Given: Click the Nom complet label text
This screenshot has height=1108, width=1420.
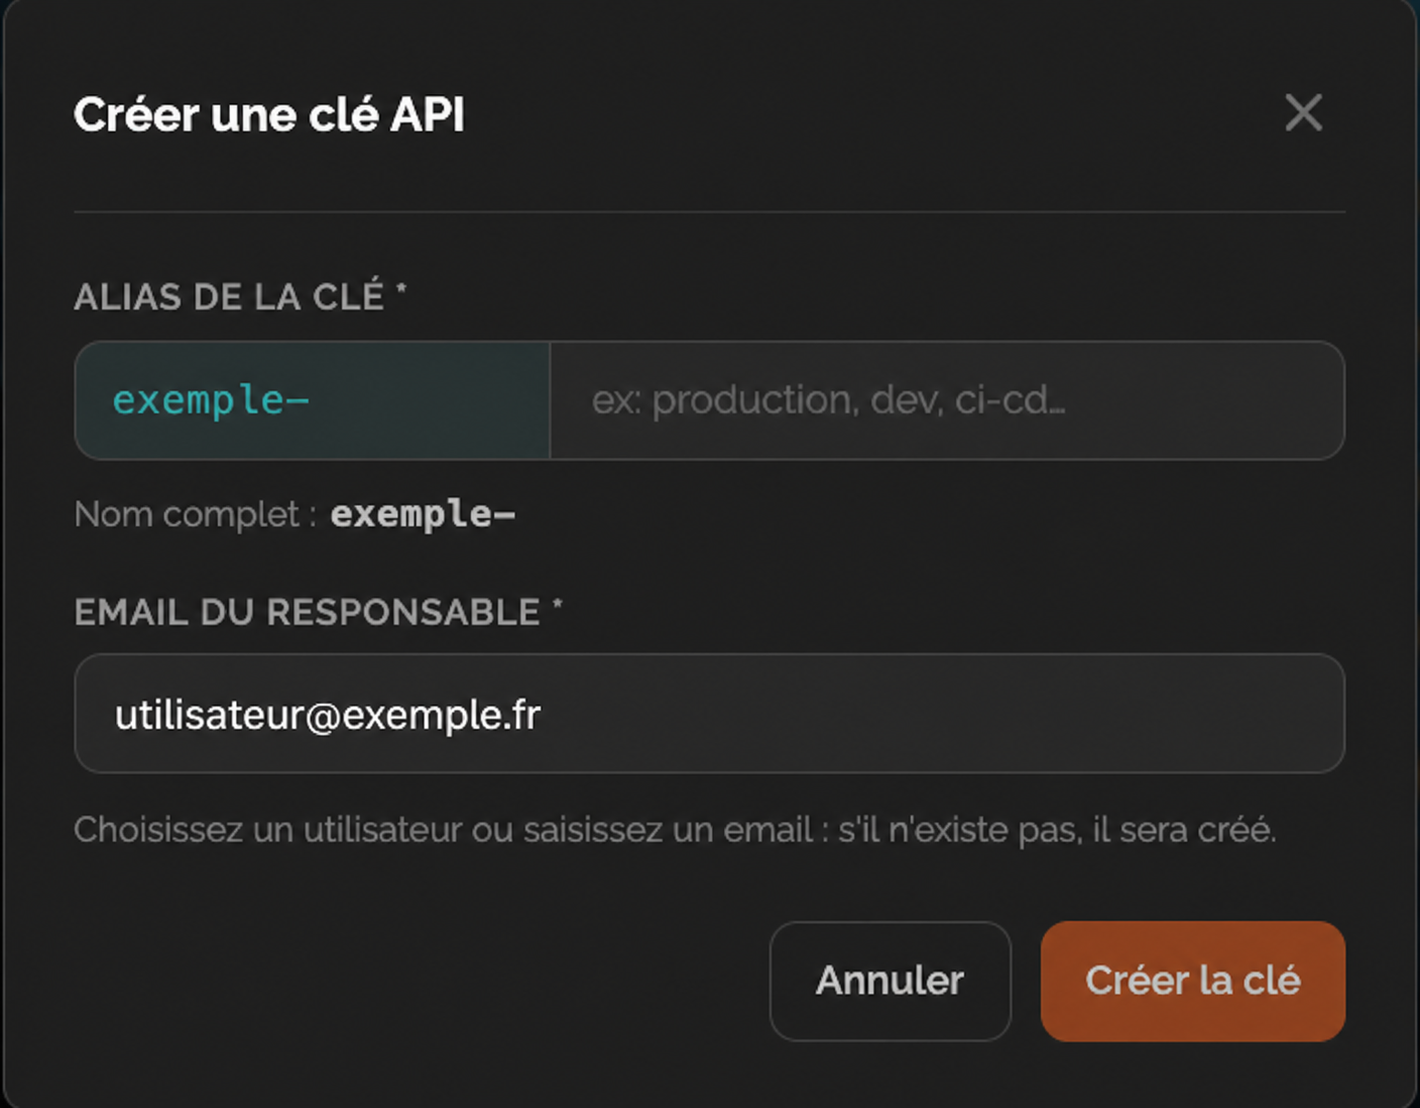Looking at the screenshot, I should 195,514.
